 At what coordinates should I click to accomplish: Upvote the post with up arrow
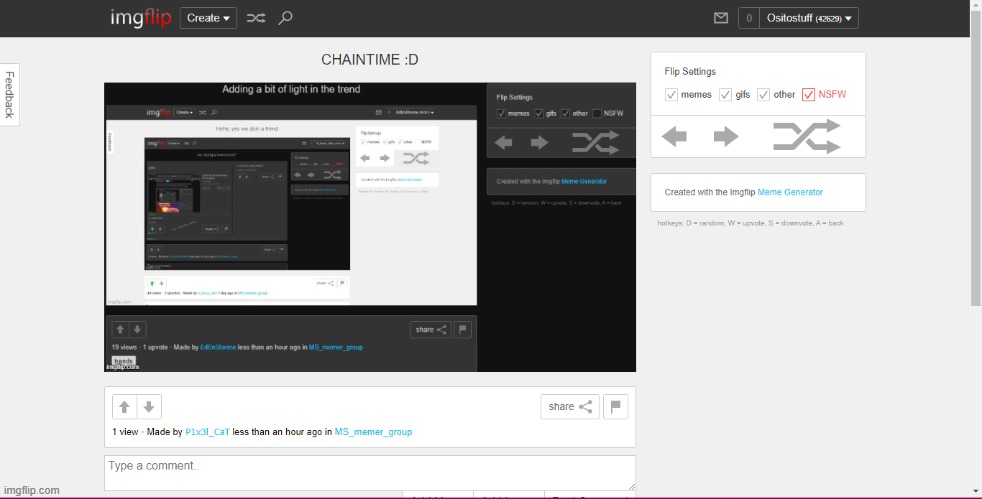tap(124, 407)
